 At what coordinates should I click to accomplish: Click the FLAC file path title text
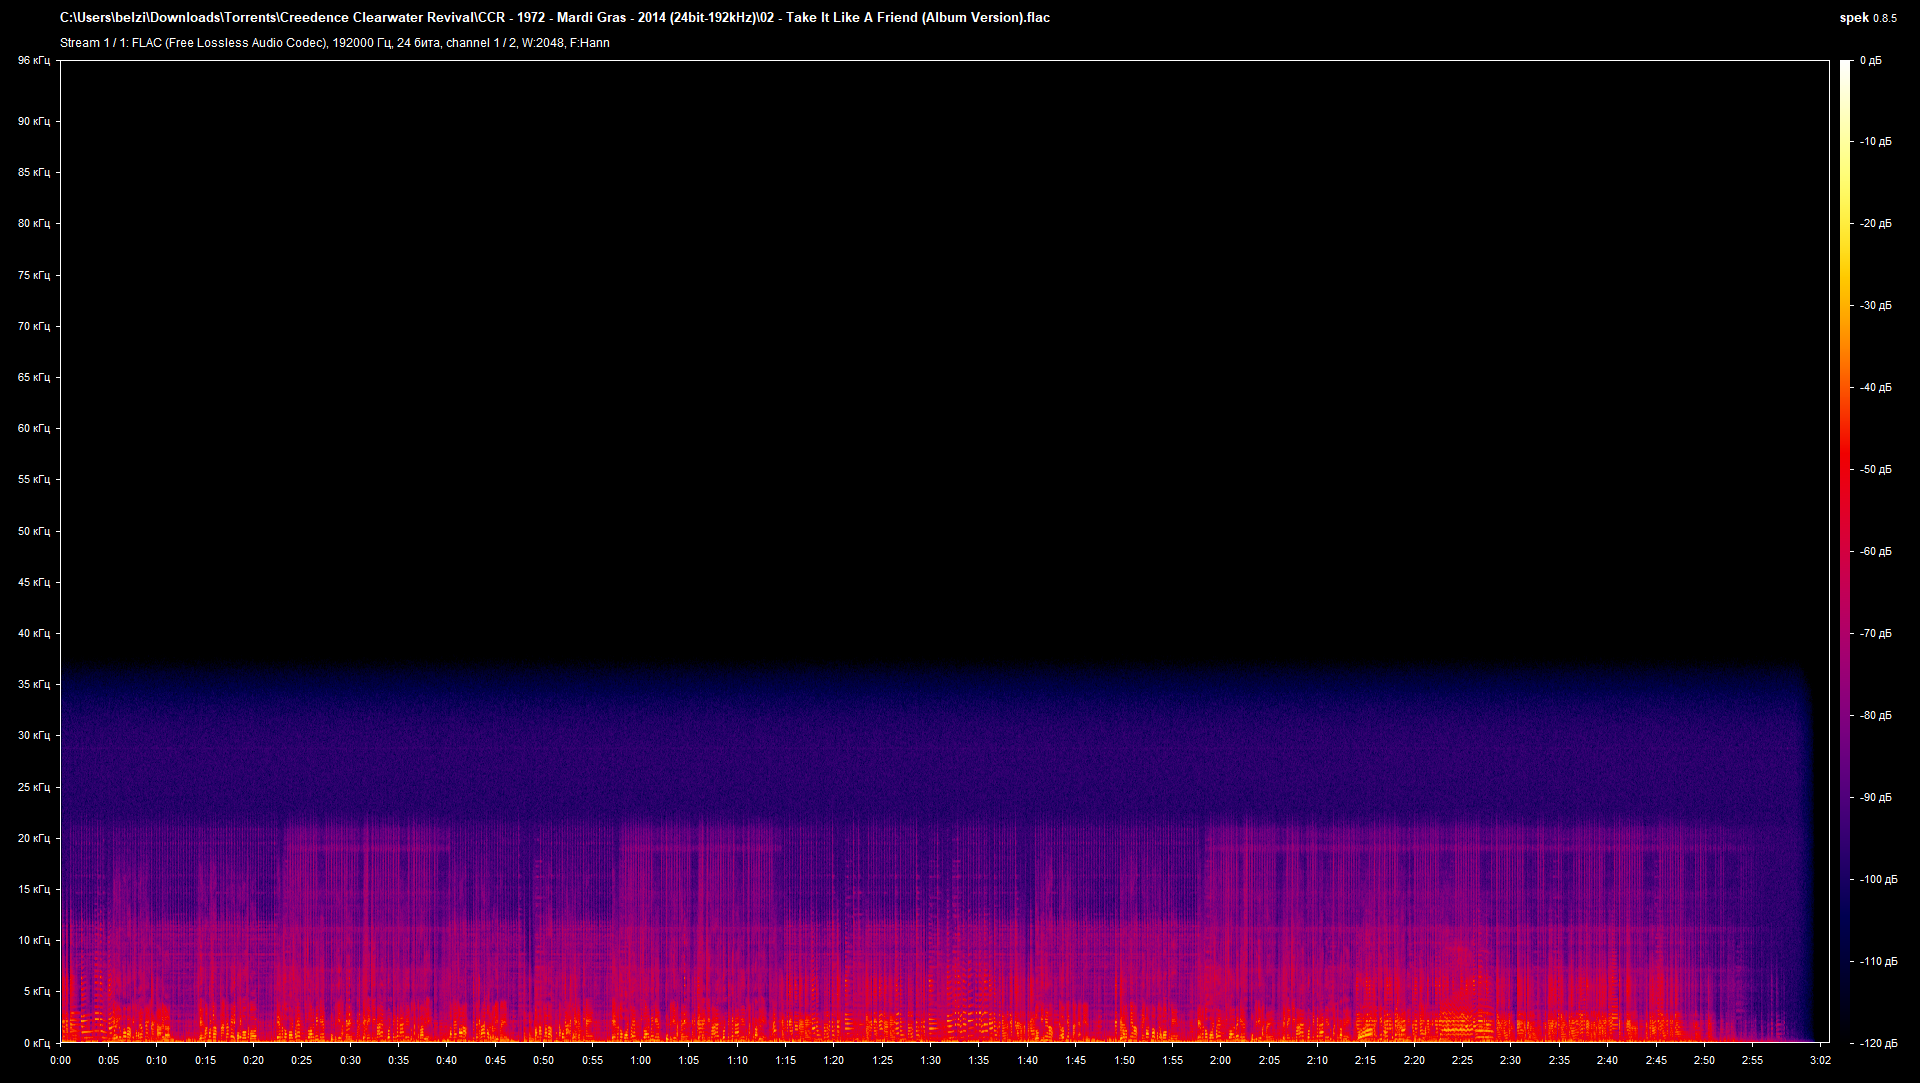point(554,17)
